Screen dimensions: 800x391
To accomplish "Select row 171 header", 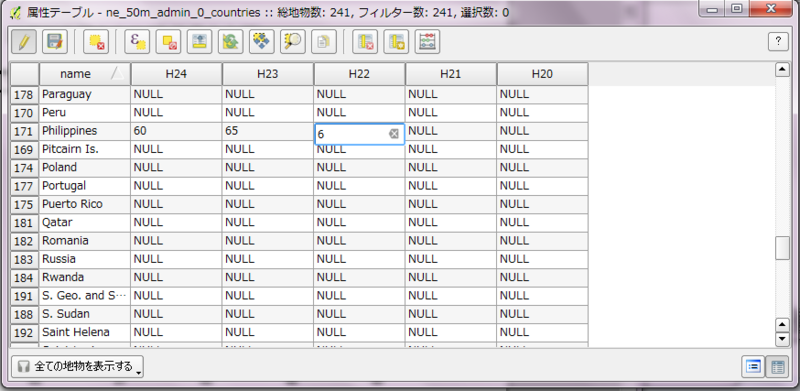I will click(25, 131).
